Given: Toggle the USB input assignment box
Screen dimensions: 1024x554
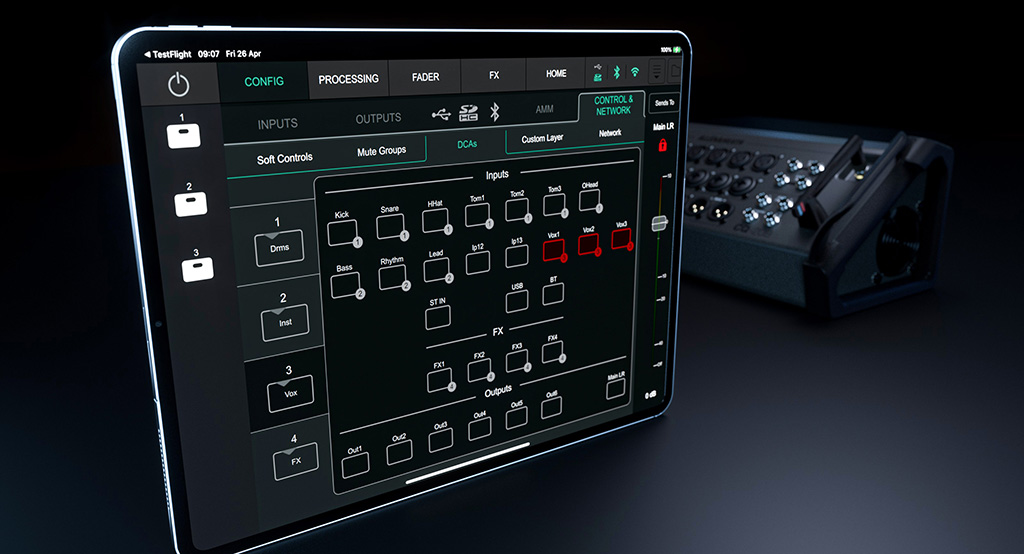Looking at the screenshot, I should pyautogui.click(x=517, y=301).
